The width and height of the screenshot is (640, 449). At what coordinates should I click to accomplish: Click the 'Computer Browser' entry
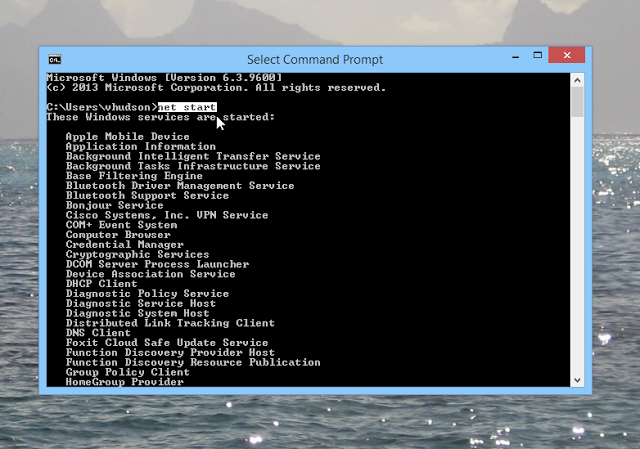(x=118, y=235)
